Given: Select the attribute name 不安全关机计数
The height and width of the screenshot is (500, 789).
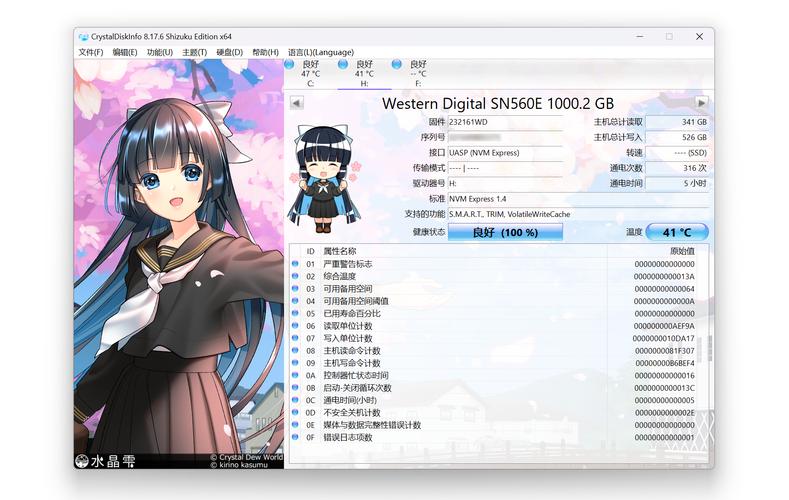Looking at the screenshot, I should coord(352,412).
